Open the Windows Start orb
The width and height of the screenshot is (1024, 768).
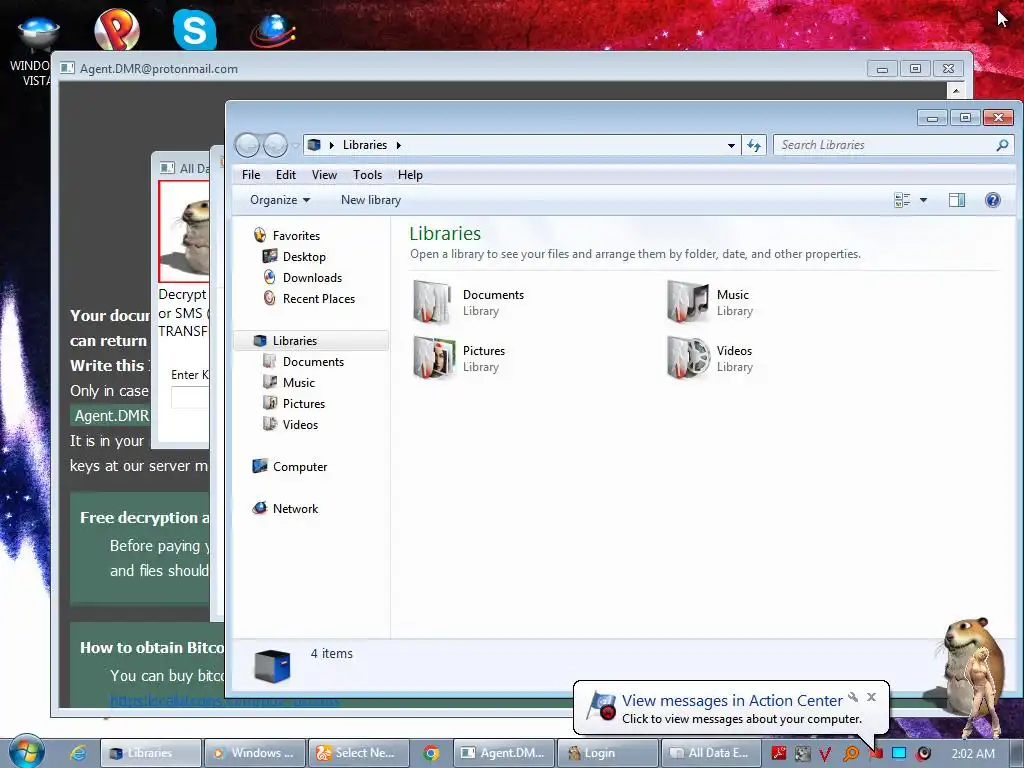(27, 751)
